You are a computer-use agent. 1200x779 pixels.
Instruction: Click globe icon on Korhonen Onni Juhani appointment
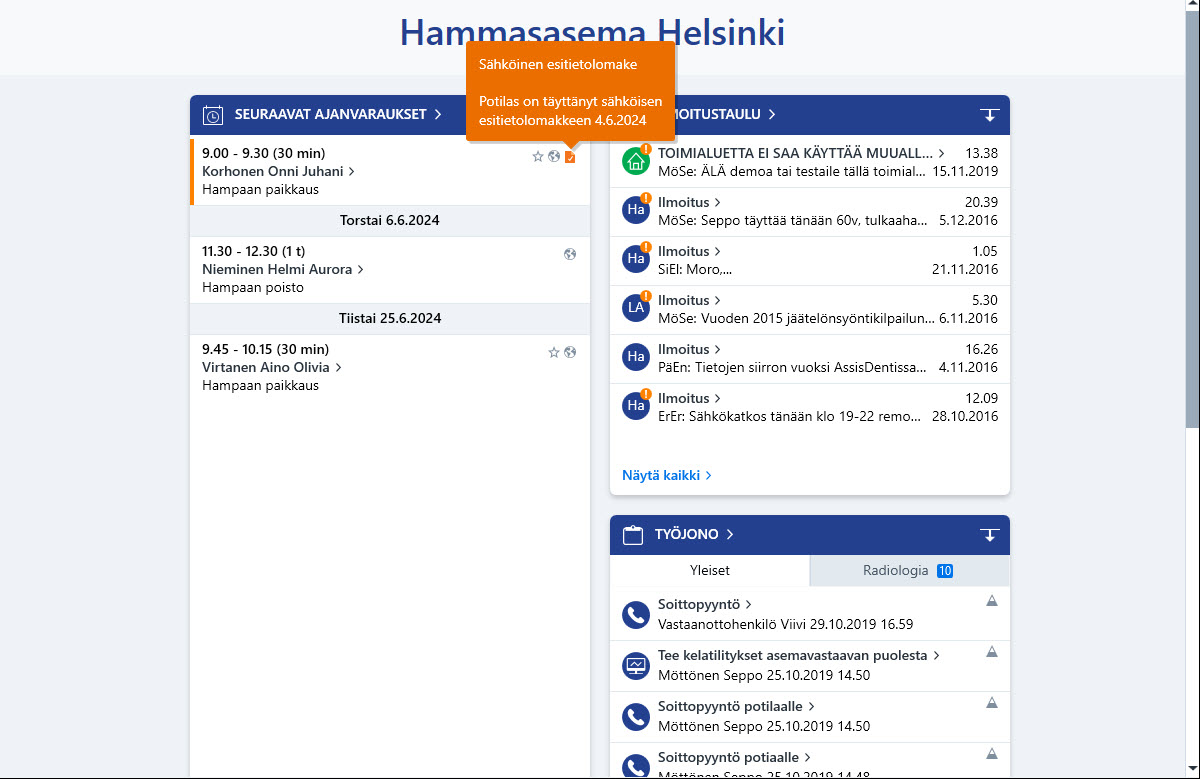click(x=554, y=156)
